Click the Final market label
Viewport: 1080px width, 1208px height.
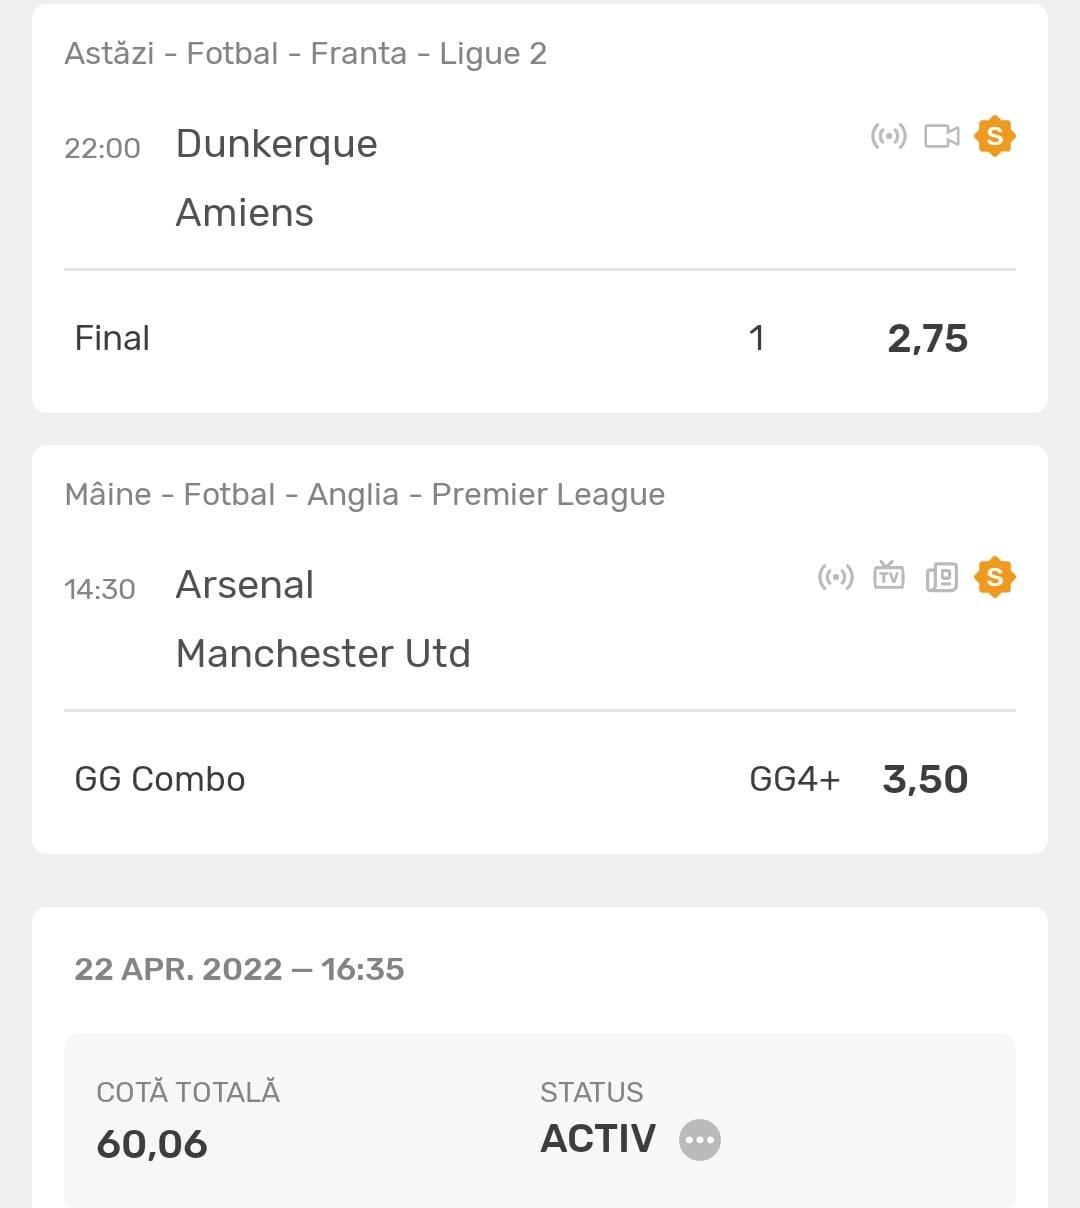pos(112,339)
